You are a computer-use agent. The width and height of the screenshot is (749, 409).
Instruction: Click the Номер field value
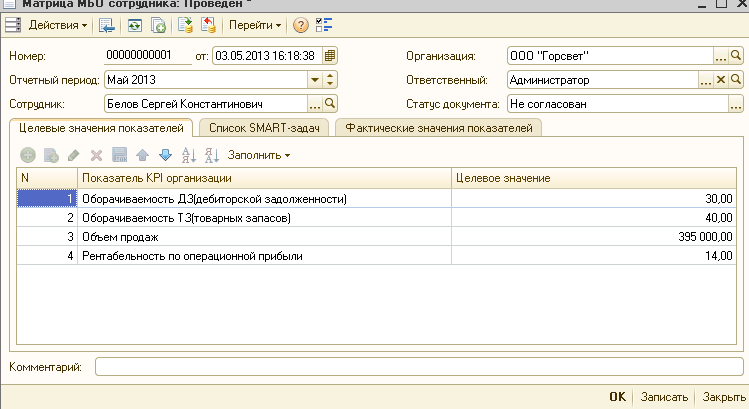tap(148, 55)
